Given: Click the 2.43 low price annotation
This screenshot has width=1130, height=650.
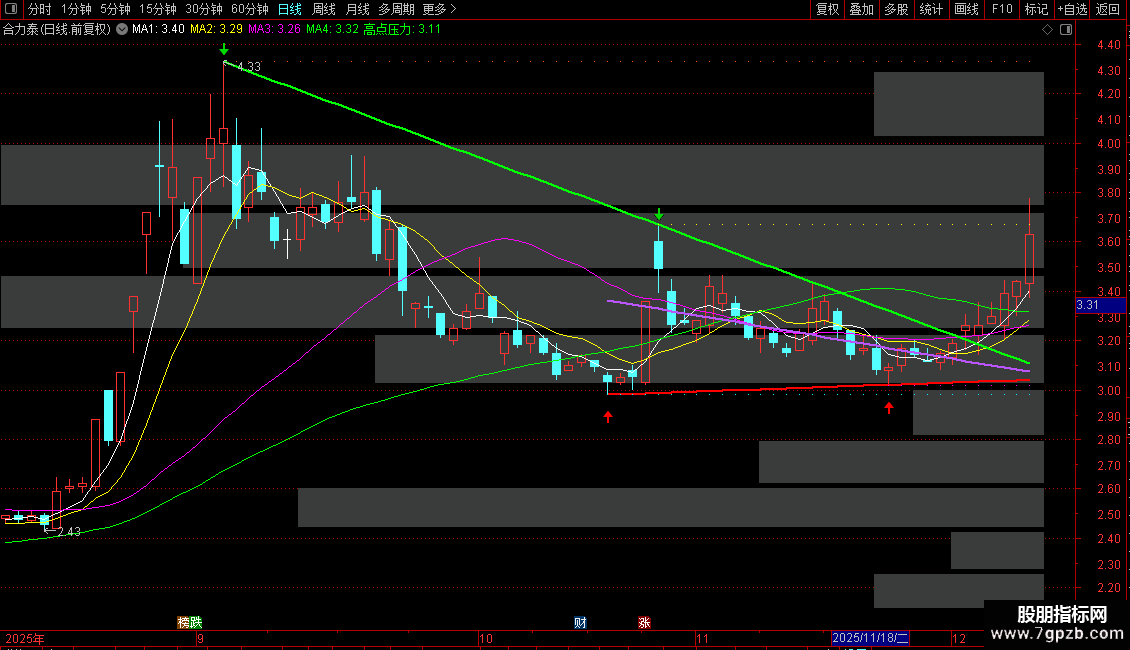Looking at the screenshot, I should (x=69, y=532).
